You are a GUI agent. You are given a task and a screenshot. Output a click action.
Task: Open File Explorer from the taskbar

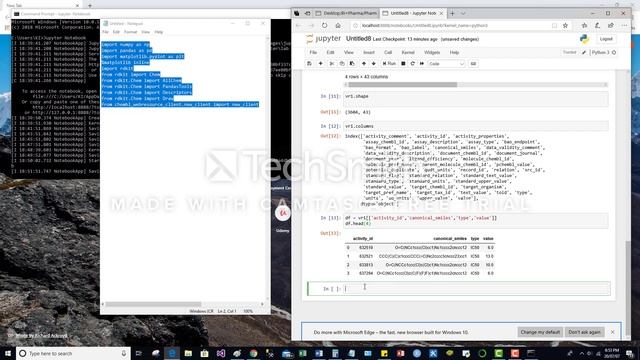(188, 353)
